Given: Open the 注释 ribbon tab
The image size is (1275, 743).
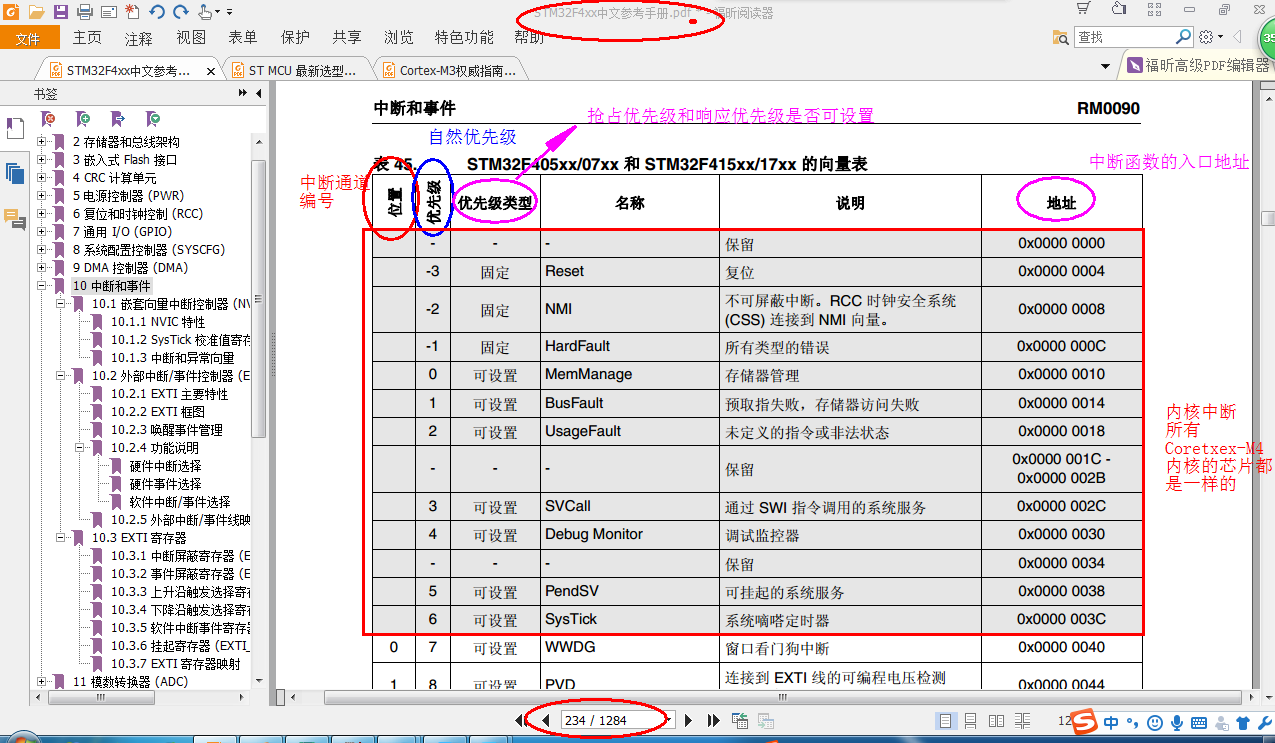Looking at the screenshot, I should (x=139, y=38).
